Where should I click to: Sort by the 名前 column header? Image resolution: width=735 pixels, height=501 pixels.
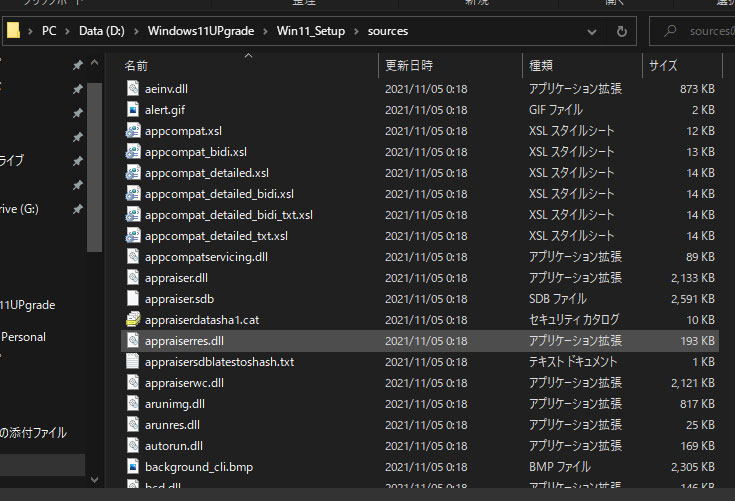[x=249, y=65]
